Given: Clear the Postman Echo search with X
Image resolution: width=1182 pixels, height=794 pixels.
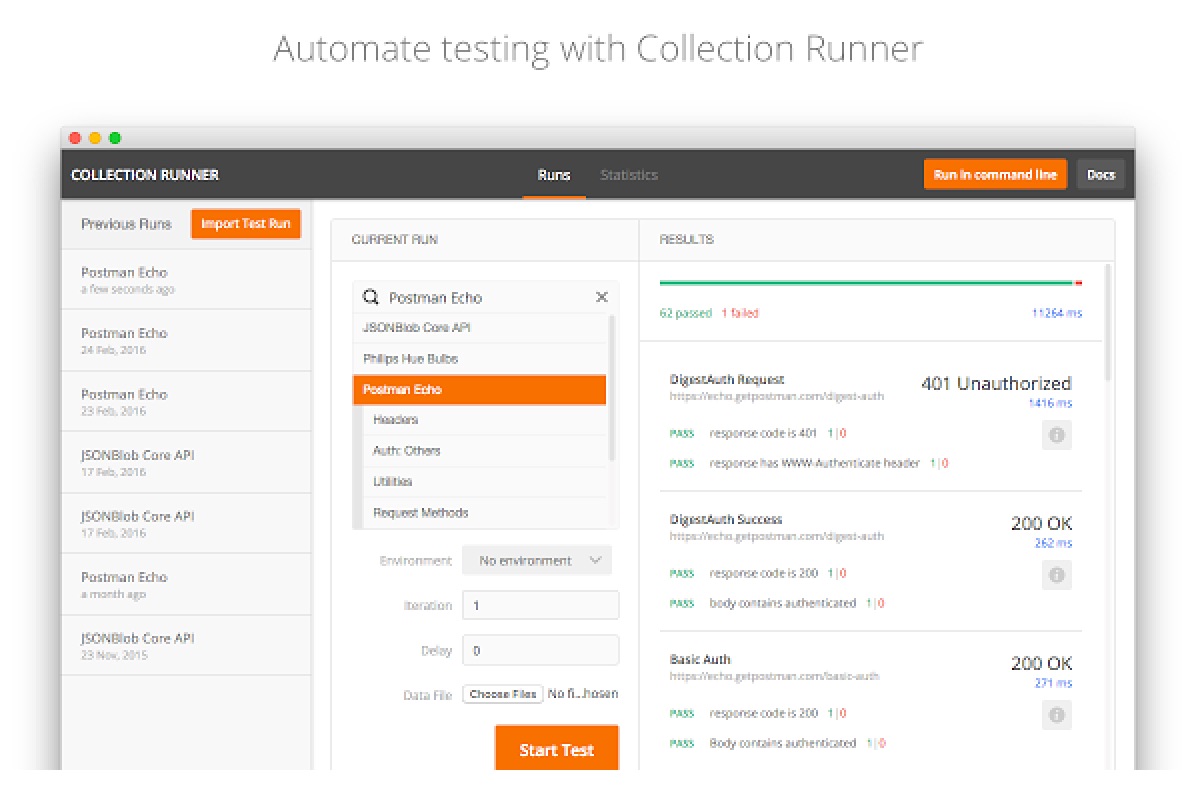Looking at the screenshot, I should click(x=602, y=297).
